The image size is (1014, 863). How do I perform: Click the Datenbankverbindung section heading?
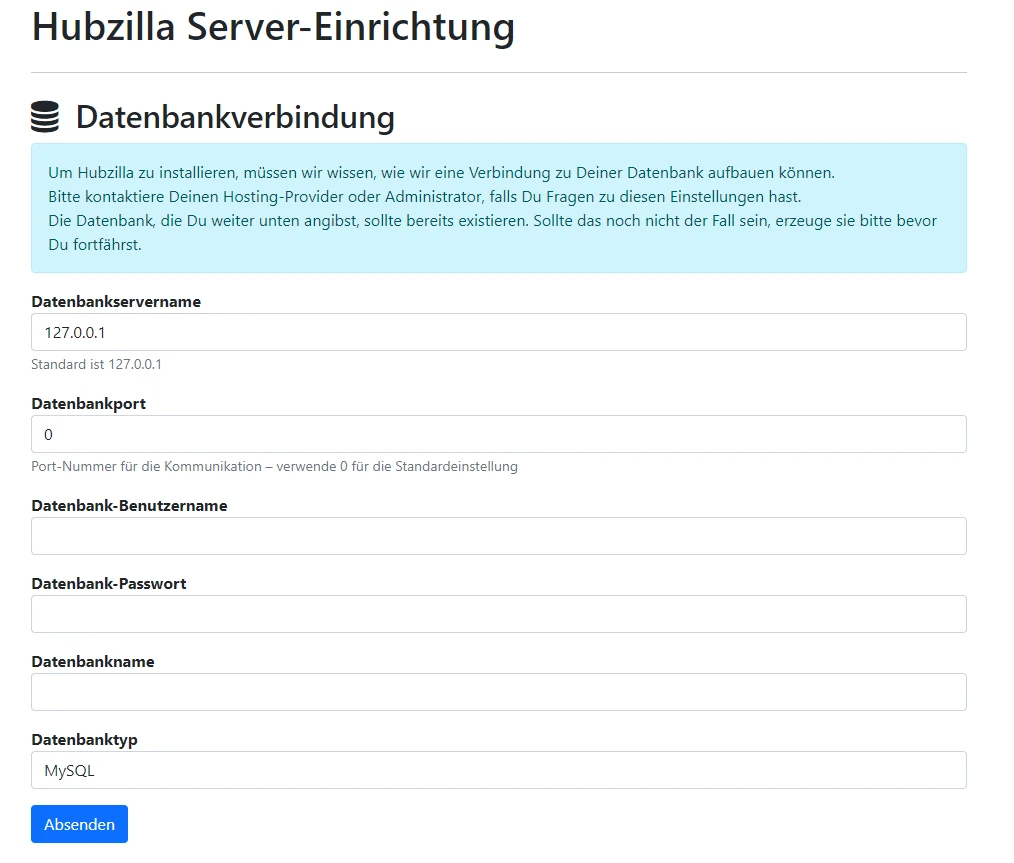(x=235, y=117)
